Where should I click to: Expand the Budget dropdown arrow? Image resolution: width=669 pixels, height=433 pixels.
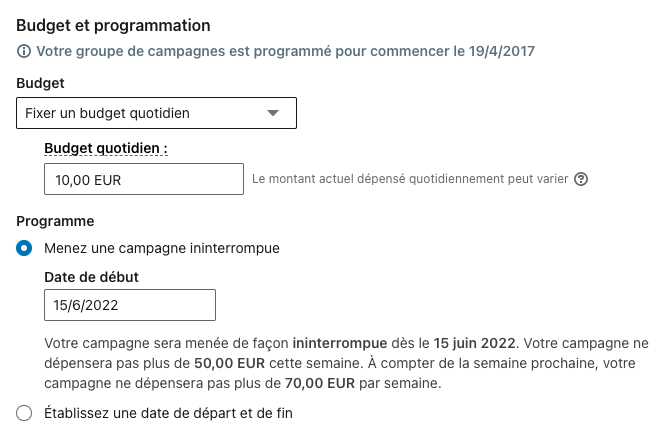pyautogui.click(x=273, y=113)
